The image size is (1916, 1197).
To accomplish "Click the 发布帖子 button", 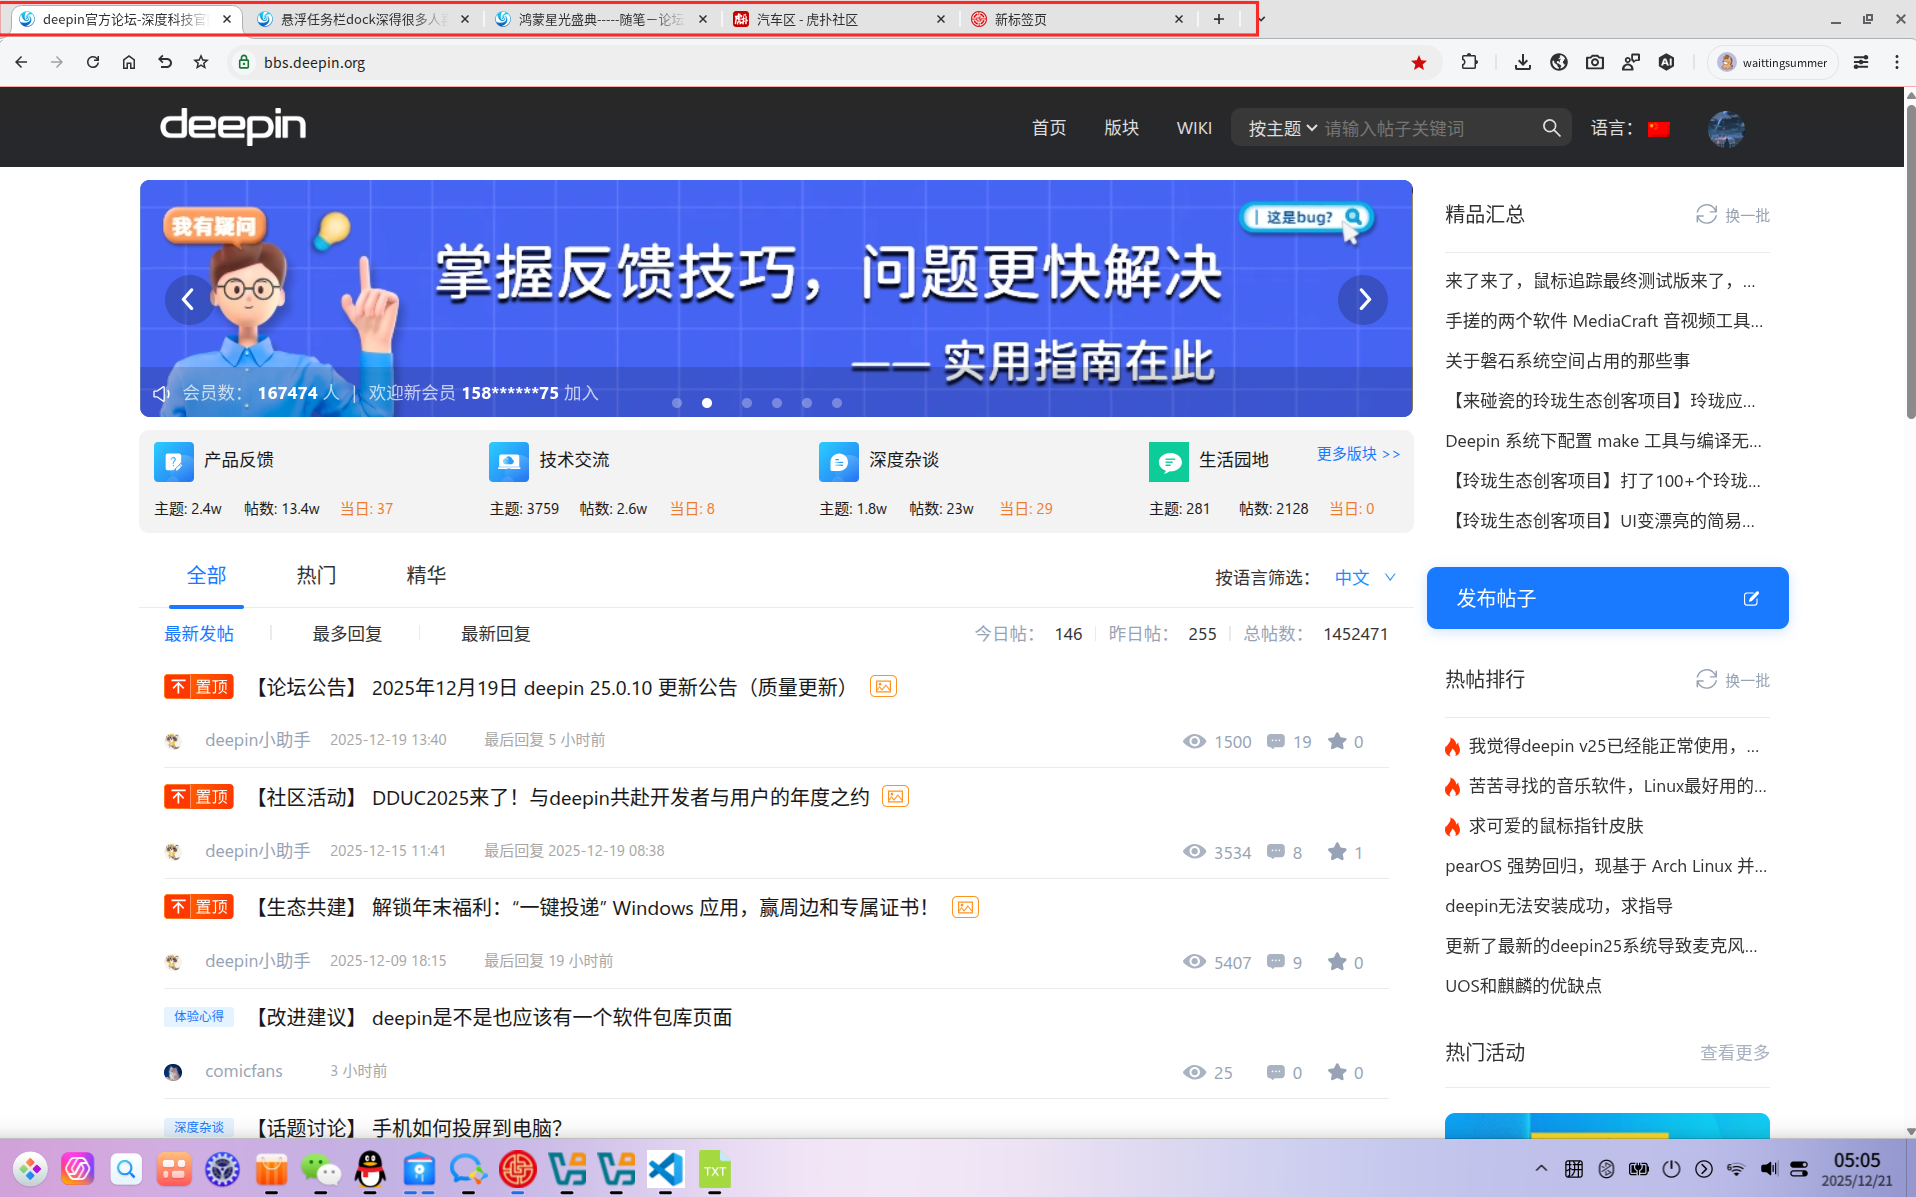I will (x=1607, y=598).
